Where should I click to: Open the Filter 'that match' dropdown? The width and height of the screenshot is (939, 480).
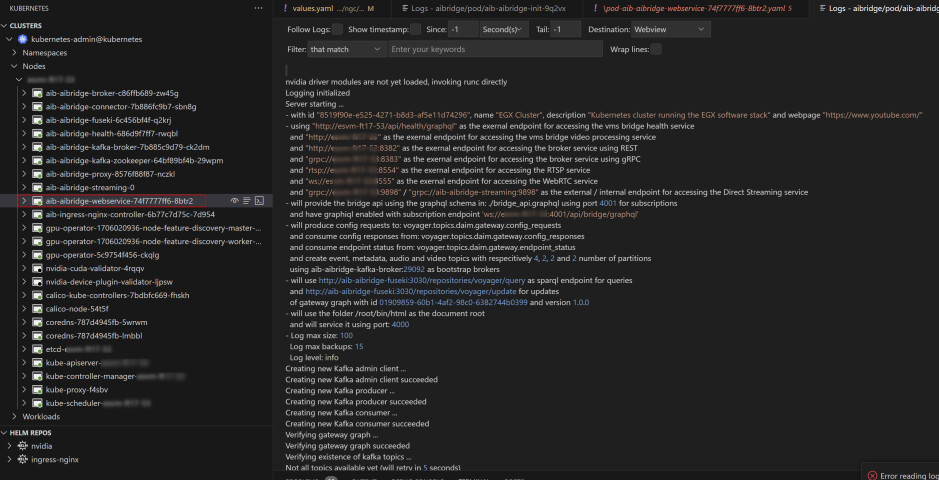pos(346,49)
